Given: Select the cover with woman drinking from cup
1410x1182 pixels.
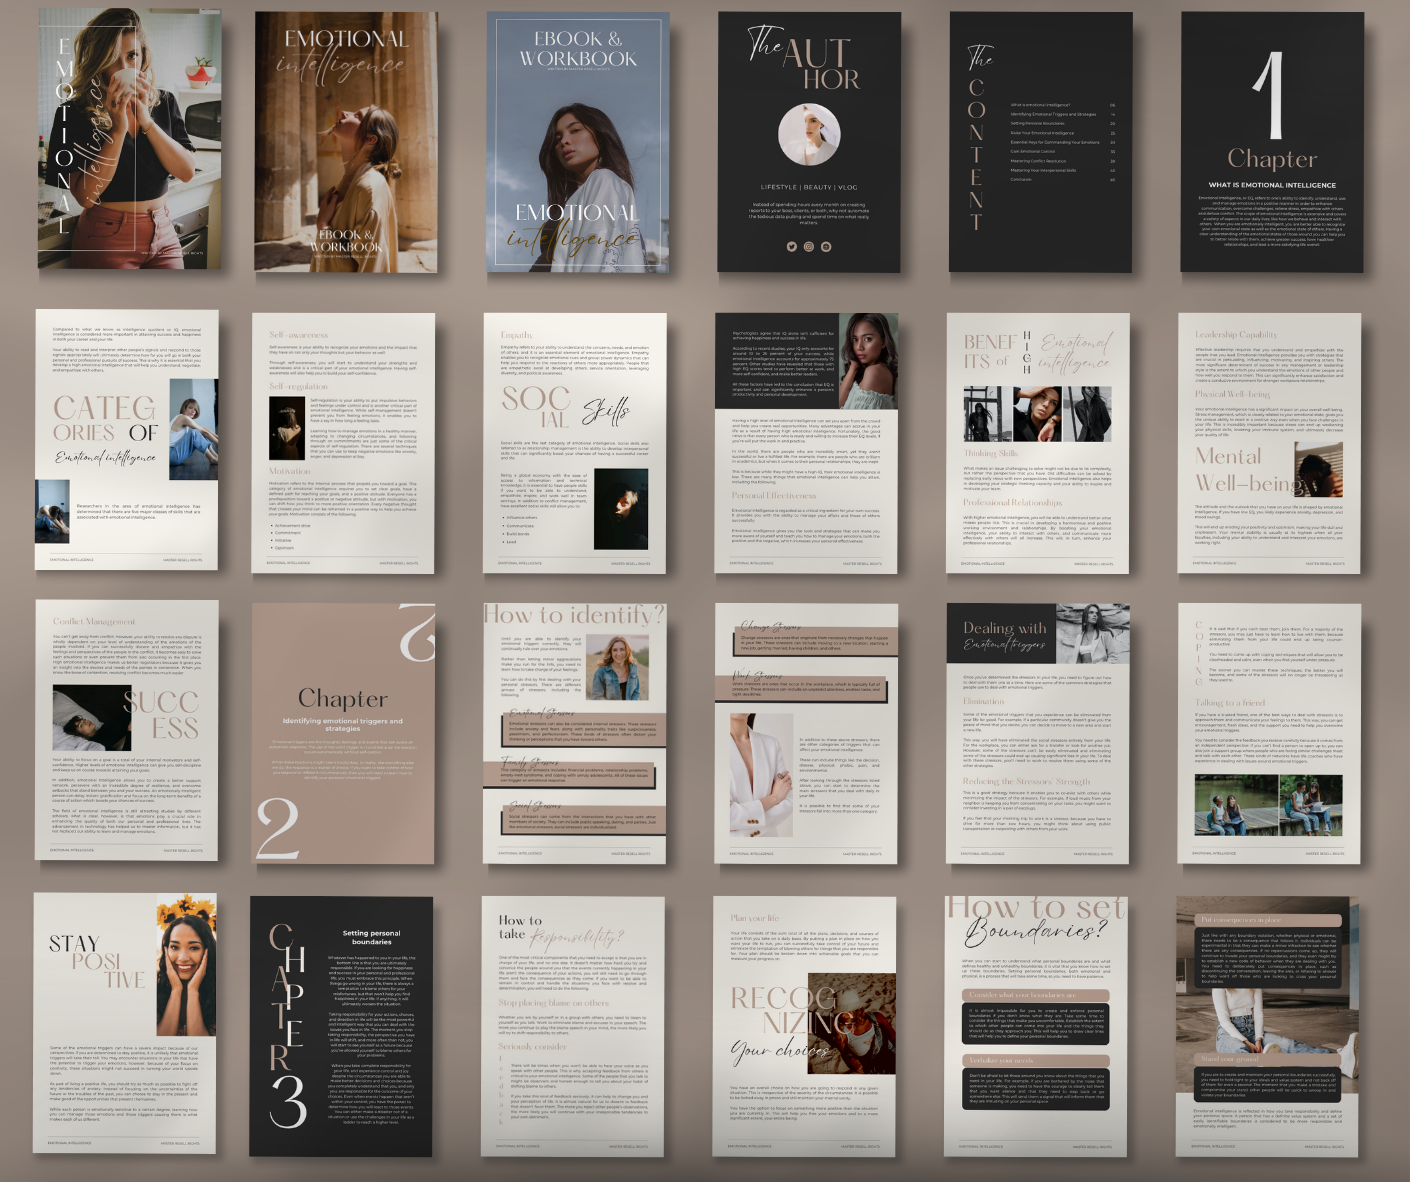Looking at the screenshot, I should pyautogui.click(x=129, y=140).
